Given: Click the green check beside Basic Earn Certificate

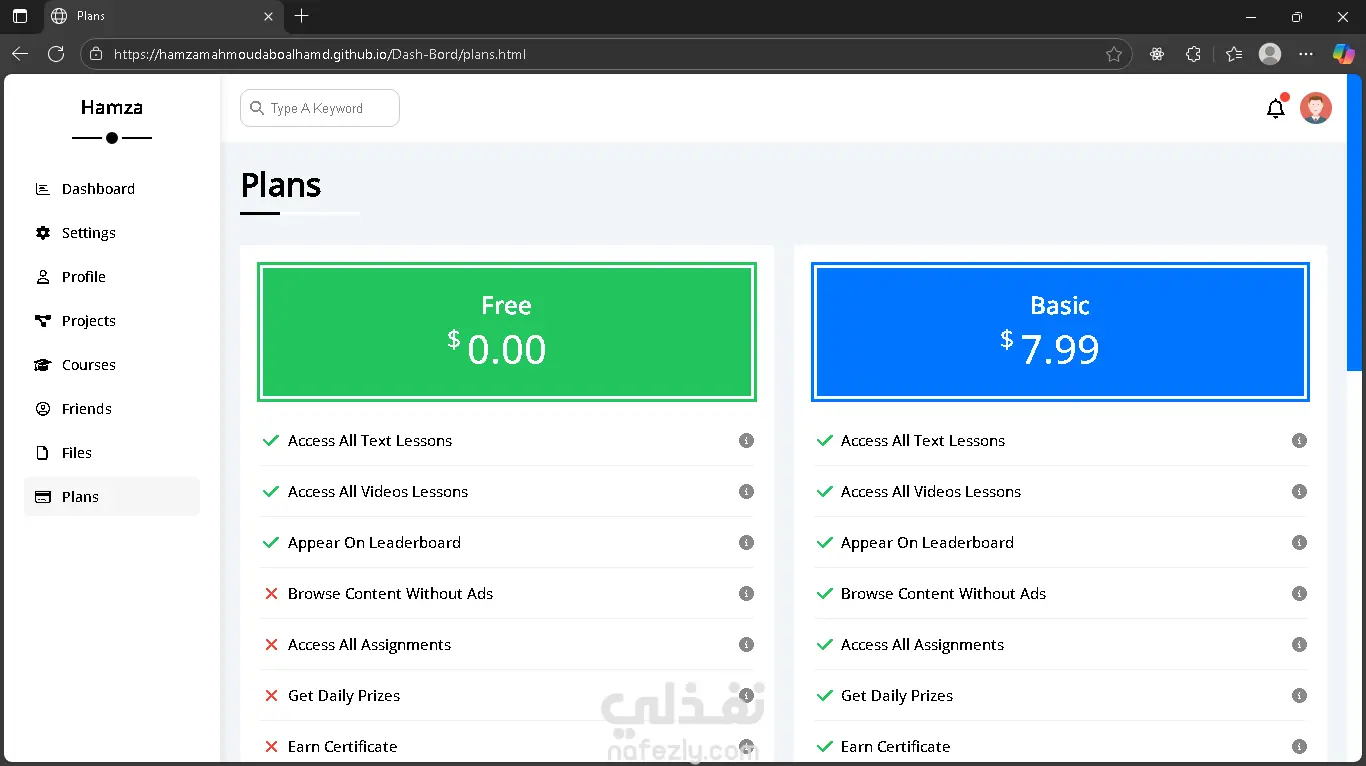Looking at the screenshot, I should click(824, 746).
